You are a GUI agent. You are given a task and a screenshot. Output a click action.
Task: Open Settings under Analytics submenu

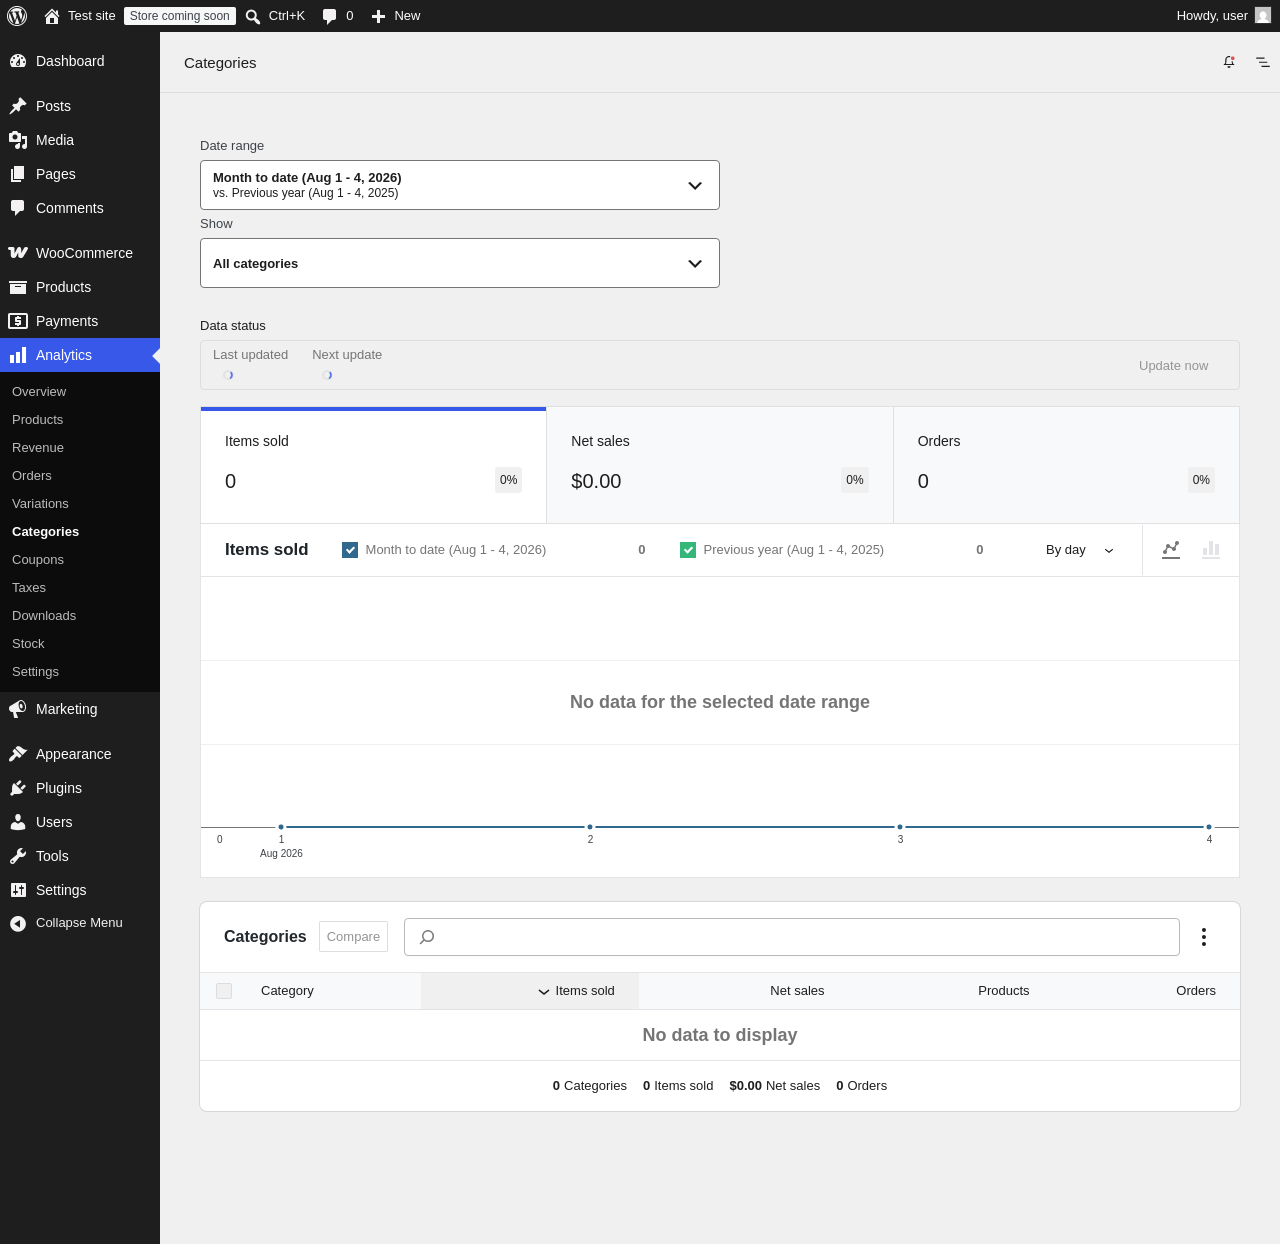click(35, 672)
